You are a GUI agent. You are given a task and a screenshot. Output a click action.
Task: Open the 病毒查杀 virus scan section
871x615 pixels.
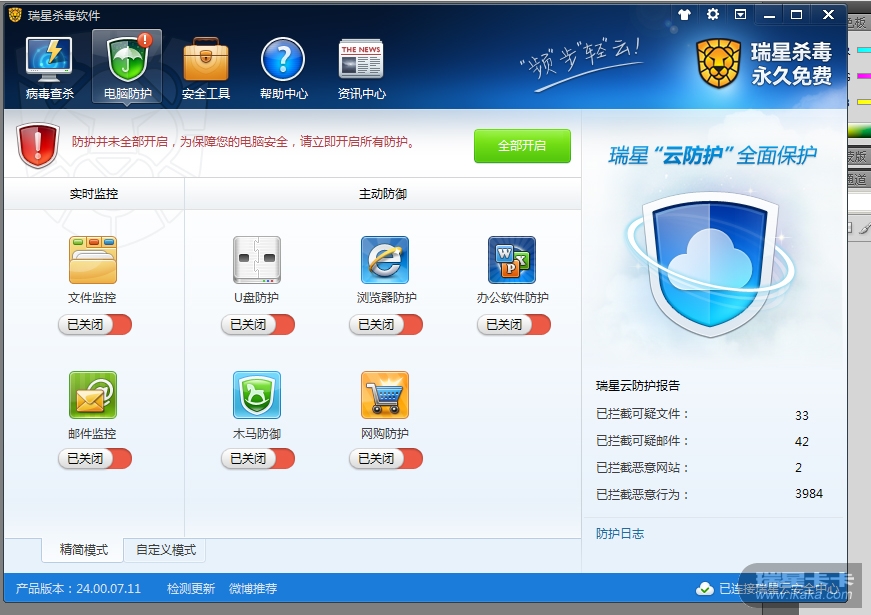point(49,68)
